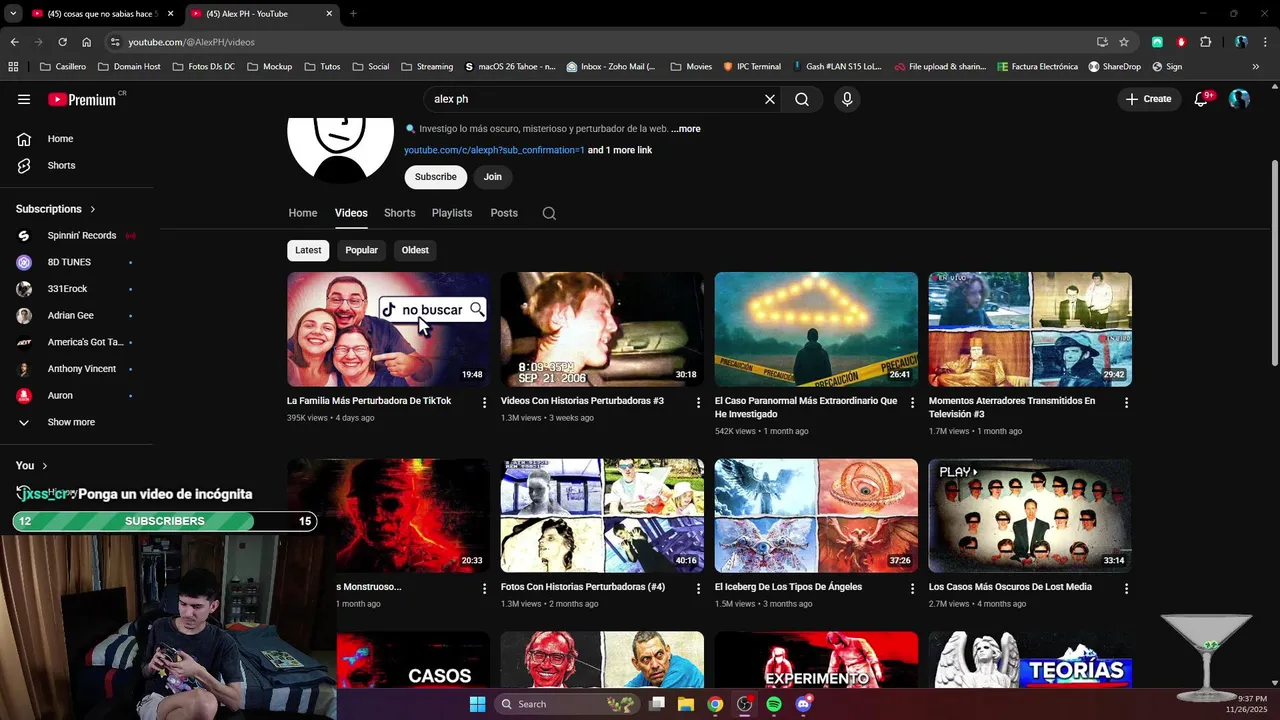
Task: Open options for Fotos Con Historias Perturbadoras (#4)
Action: [x=699, y=588]
